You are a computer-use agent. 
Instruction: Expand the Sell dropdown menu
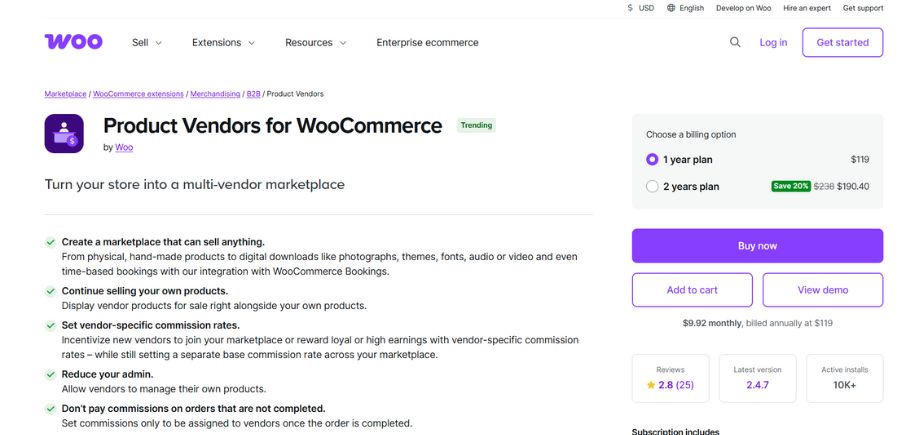tap(147, 43)
